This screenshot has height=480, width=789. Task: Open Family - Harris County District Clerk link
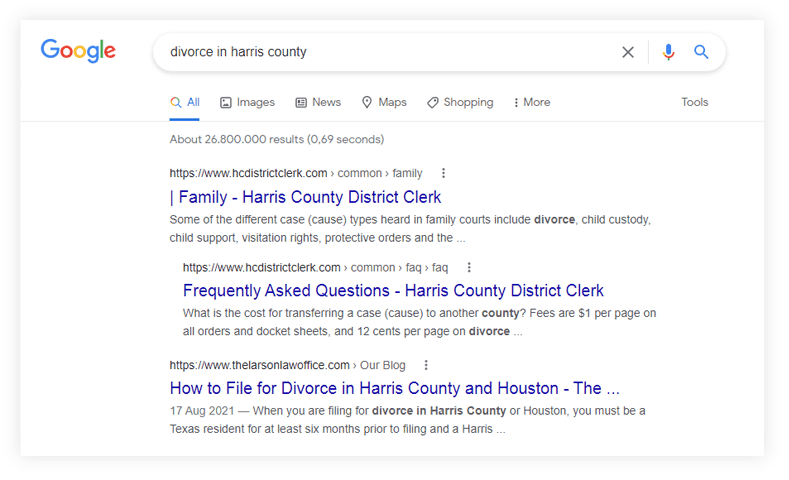(x=305, y=197)
